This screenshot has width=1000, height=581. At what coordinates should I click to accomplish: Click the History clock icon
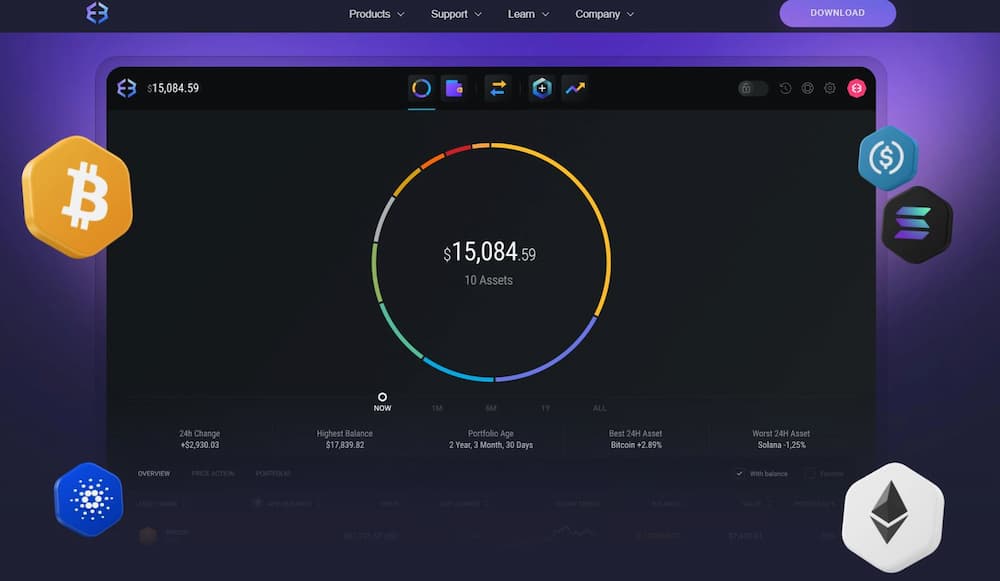tap(785, 88)
